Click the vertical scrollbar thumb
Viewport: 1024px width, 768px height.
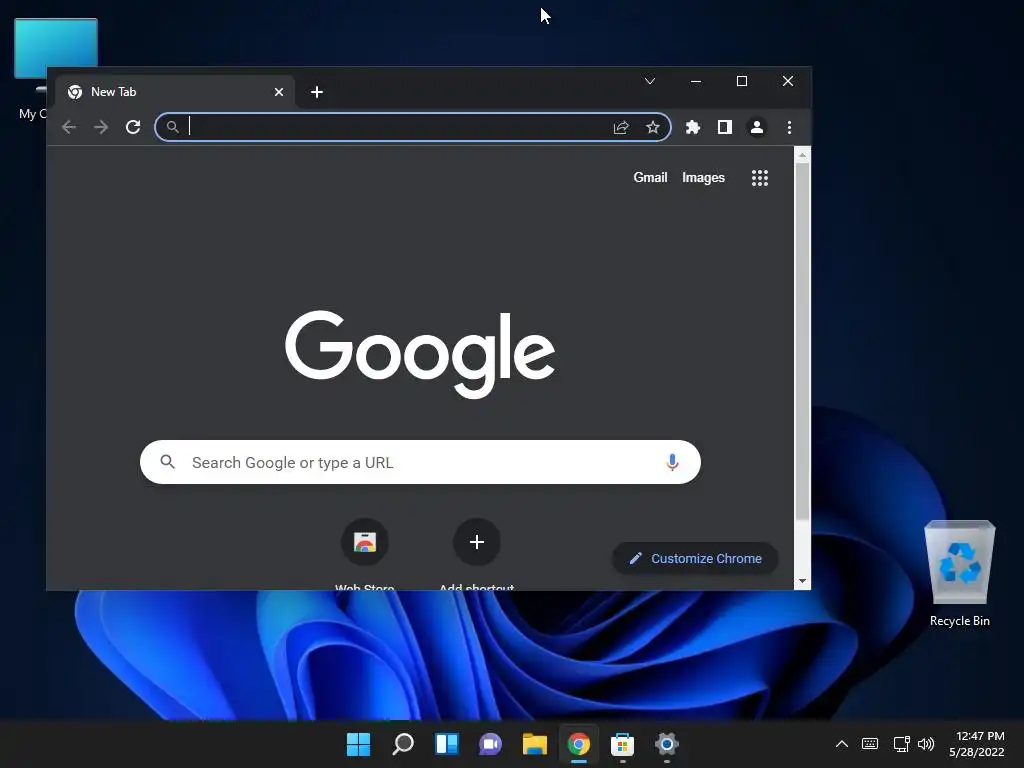[x=802, y=342]
